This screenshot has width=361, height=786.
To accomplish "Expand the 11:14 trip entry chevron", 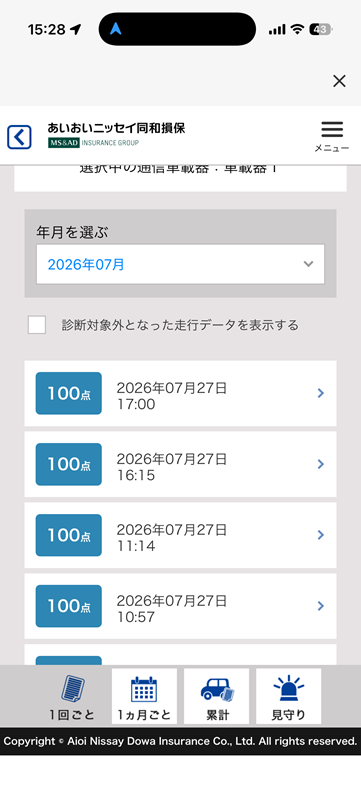I will click(x=321, y=535).
